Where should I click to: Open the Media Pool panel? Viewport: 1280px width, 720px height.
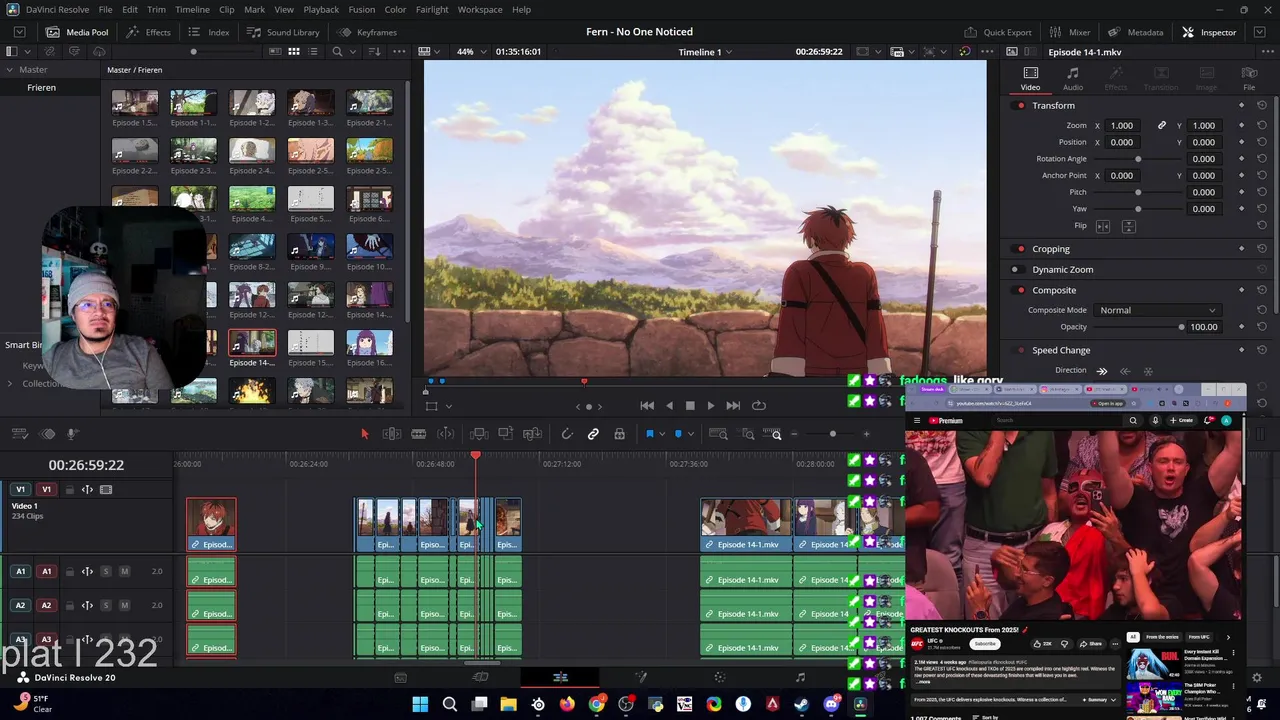pyautogui.click(x=77, y=32)
